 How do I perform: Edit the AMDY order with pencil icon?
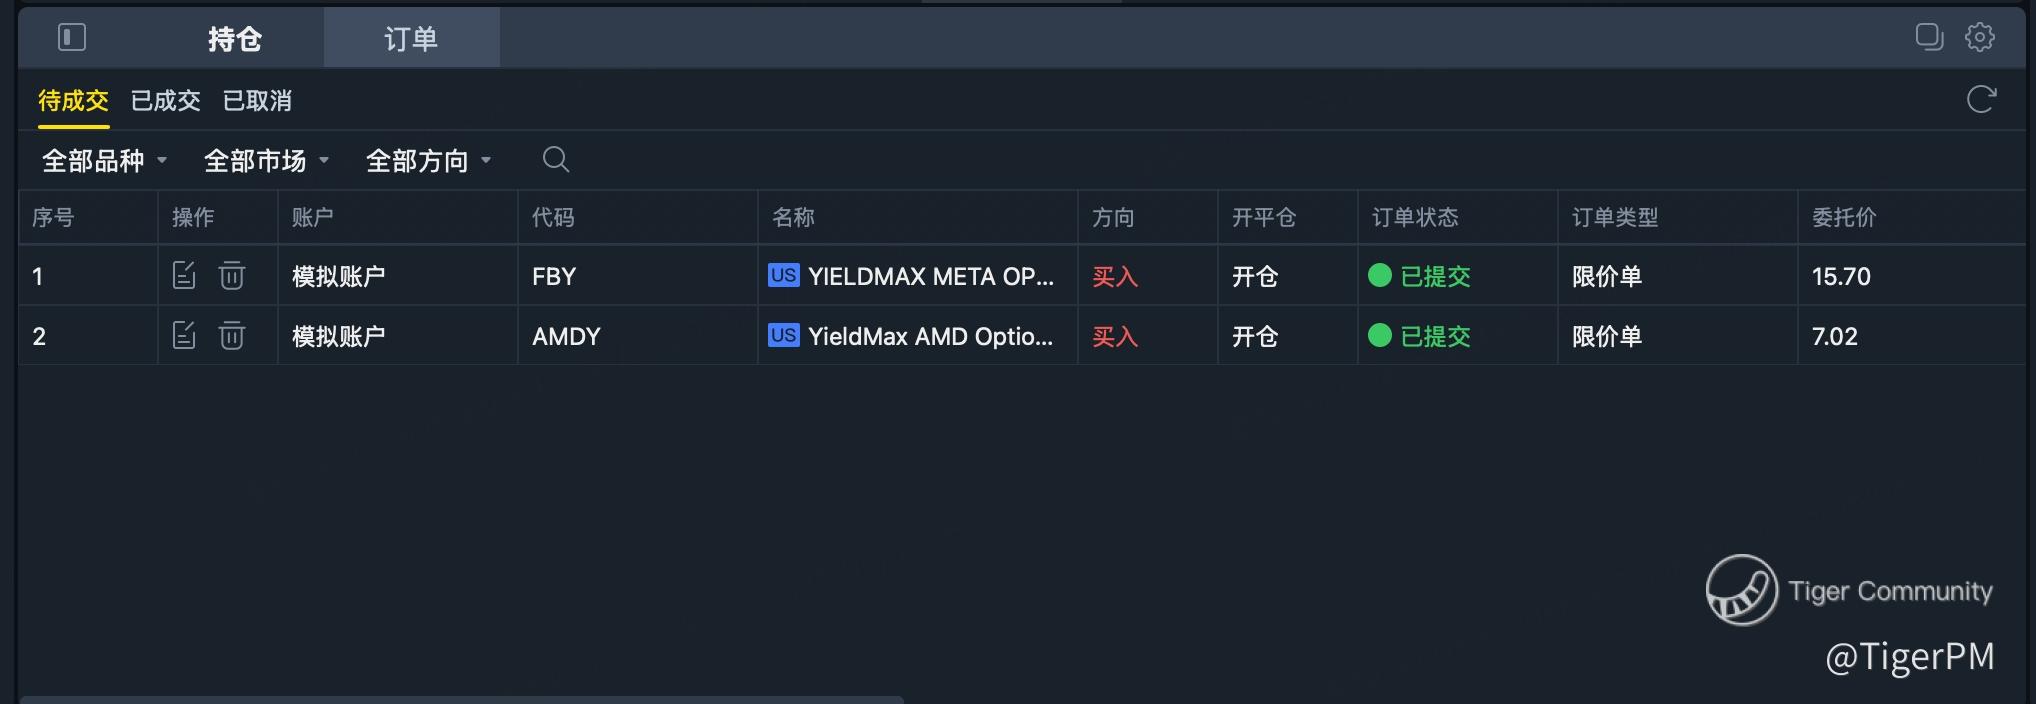(184, 336)
